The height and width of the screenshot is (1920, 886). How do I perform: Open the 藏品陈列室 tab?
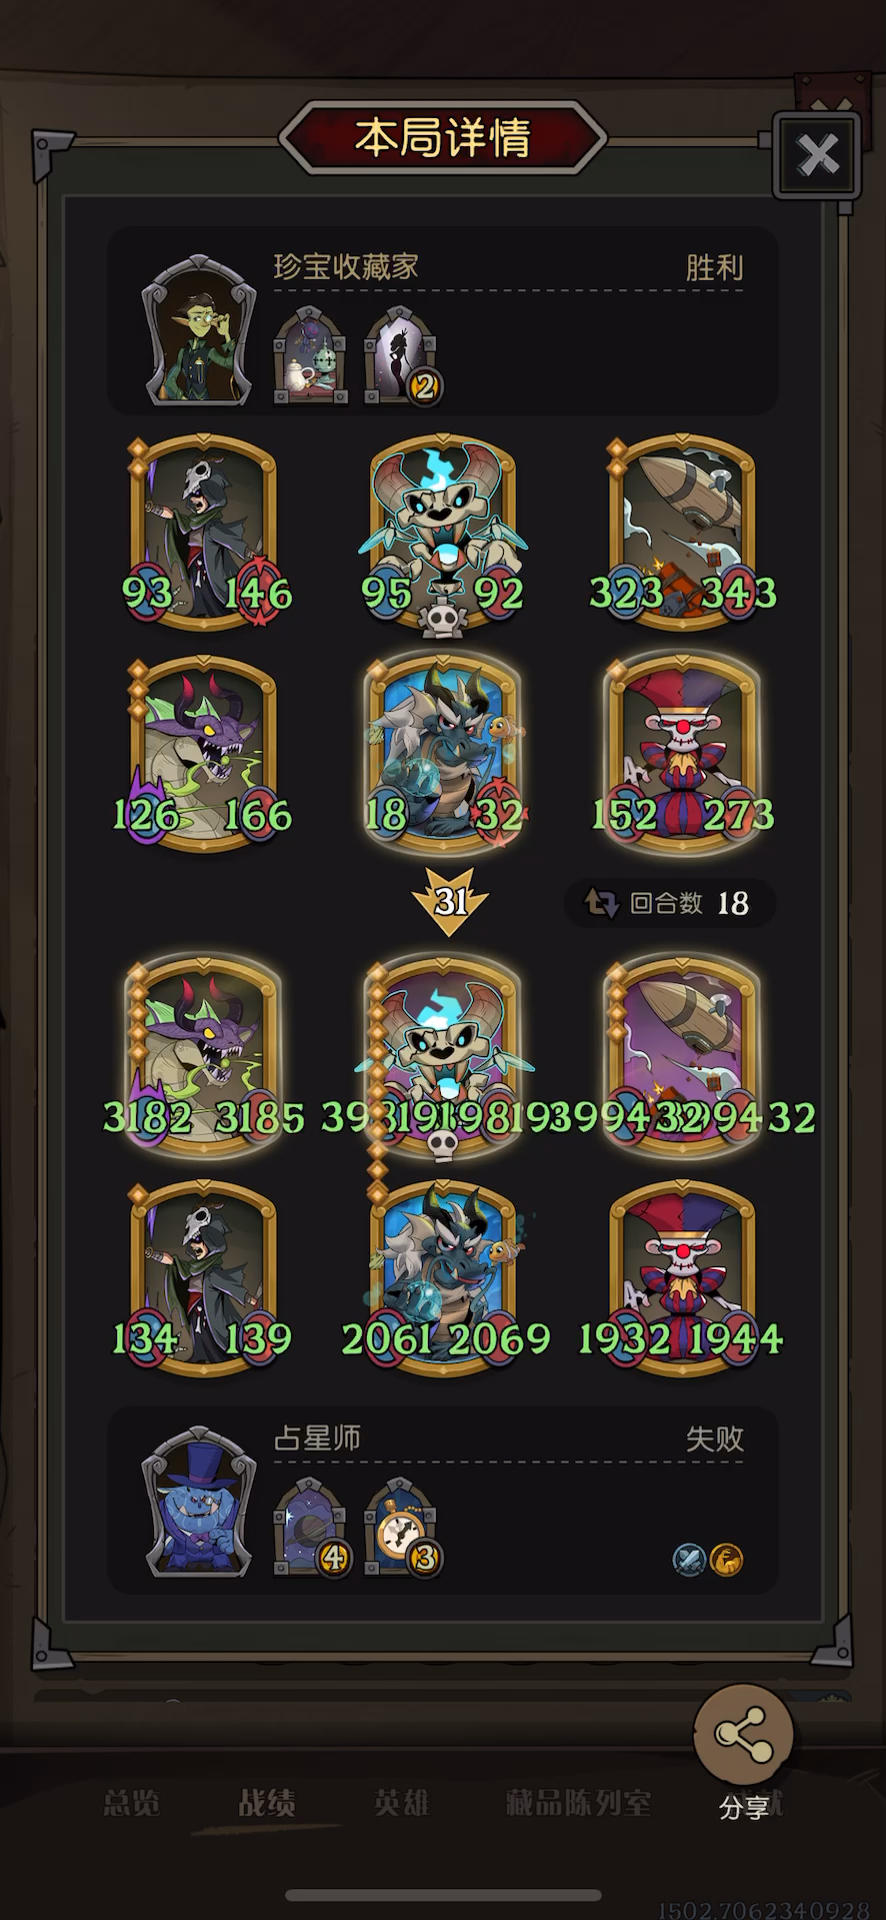coord(578,1803)
